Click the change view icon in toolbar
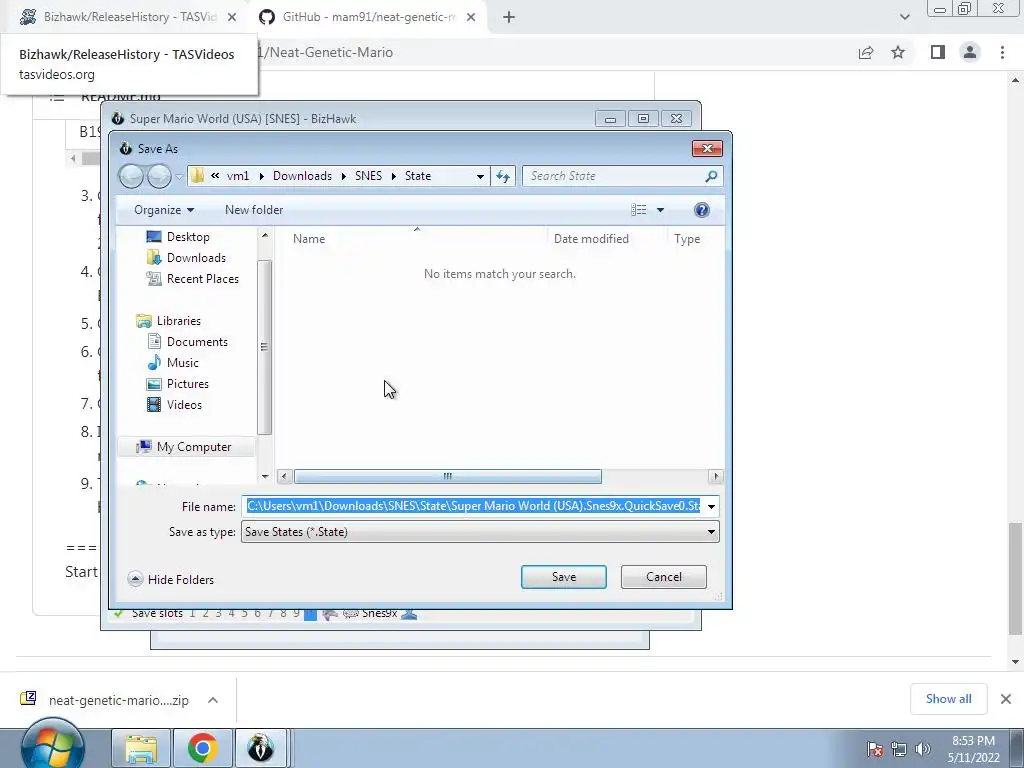Screen dimensions: 1024x768 tap(639, 210)
